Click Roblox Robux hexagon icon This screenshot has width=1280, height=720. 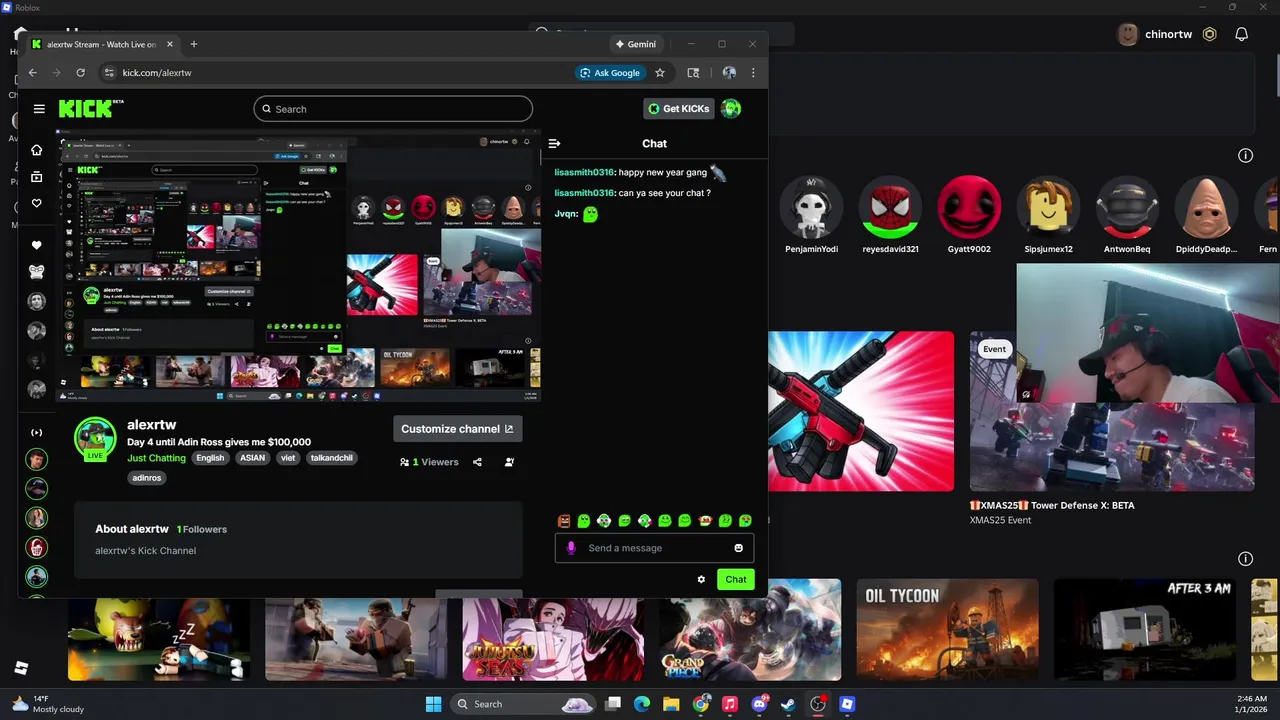[1210, 34]
